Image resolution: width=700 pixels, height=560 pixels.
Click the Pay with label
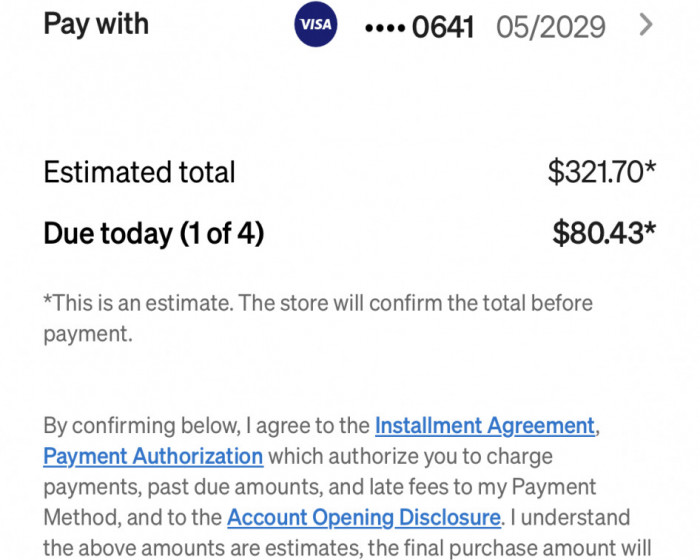point(96,24)
